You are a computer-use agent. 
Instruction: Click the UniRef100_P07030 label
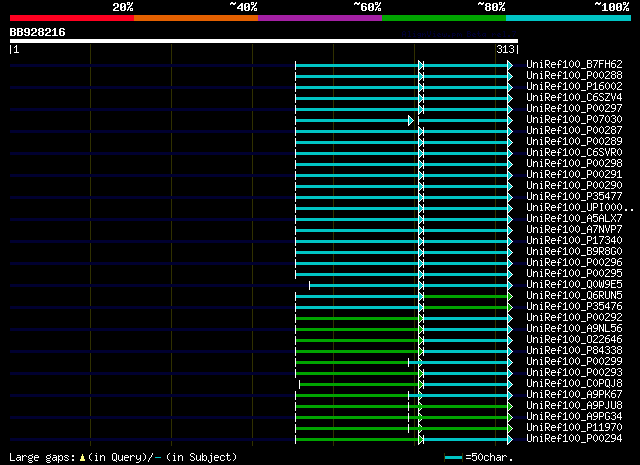[574, 120]
